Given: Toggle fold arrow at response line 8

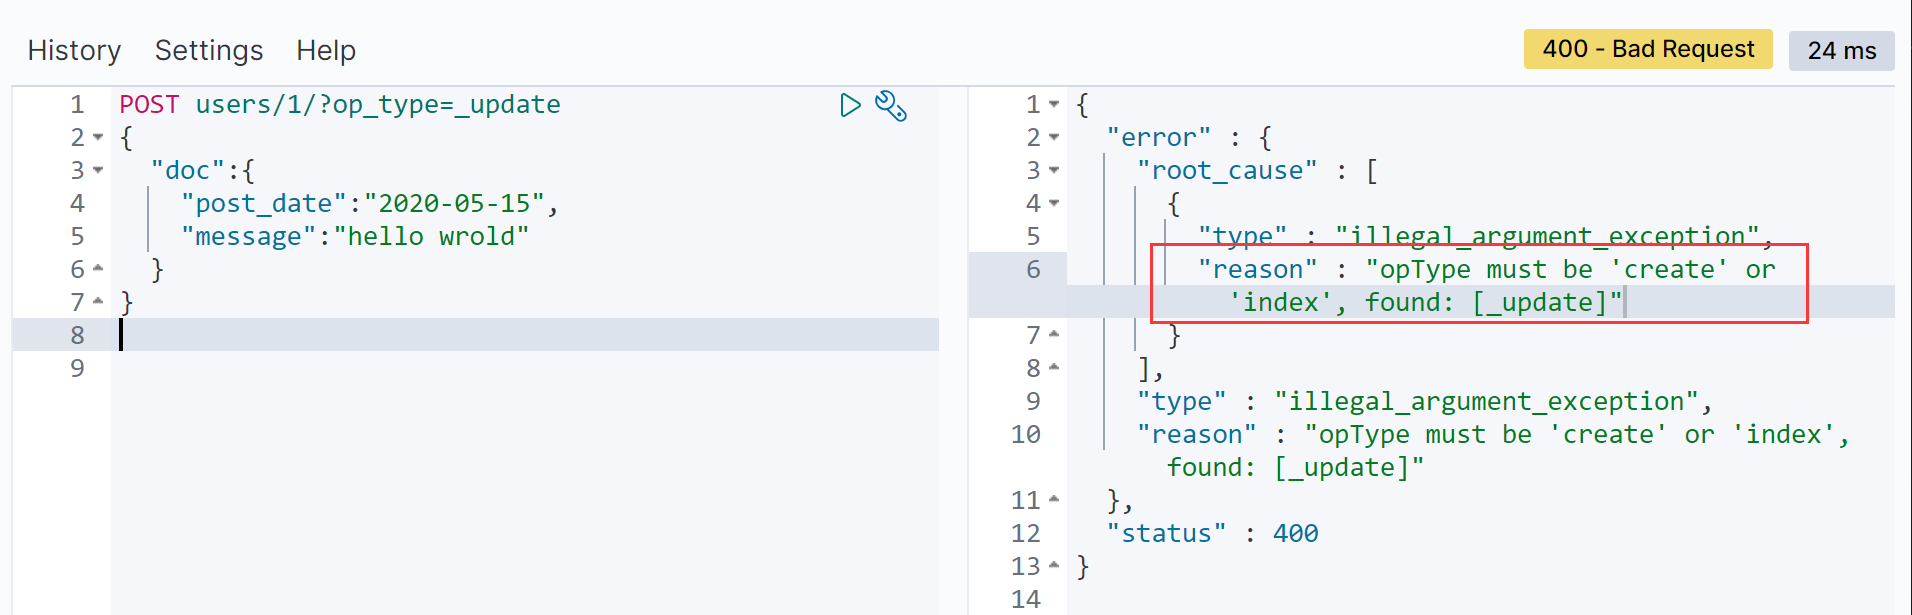Looking at the screenshot, I should pos(1054,368).
